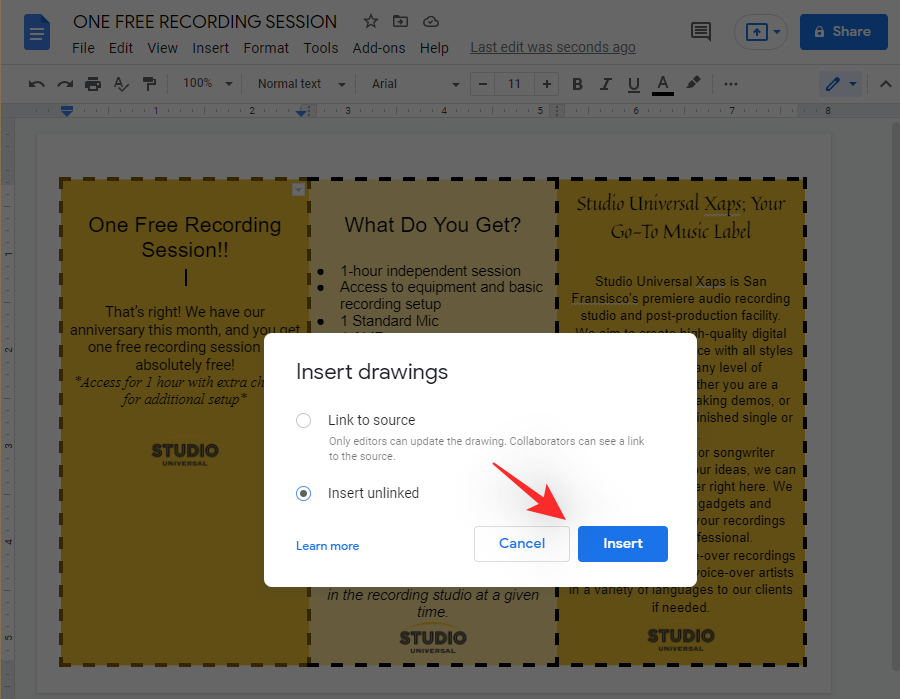900x699 pixels.
Task: Open comment history speech bubble icon
Action: coord(701,32)
